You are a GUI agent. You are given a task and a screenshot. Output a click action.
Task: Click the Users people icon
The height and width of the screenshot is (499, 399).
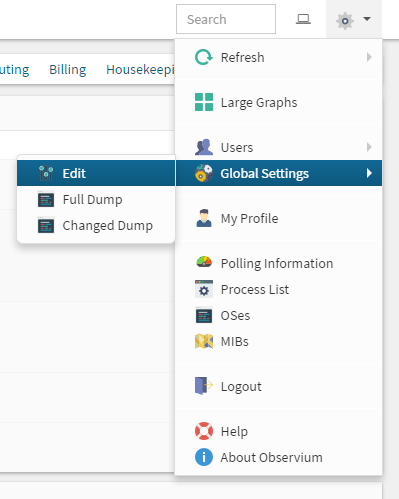click(x=204, y=147)
